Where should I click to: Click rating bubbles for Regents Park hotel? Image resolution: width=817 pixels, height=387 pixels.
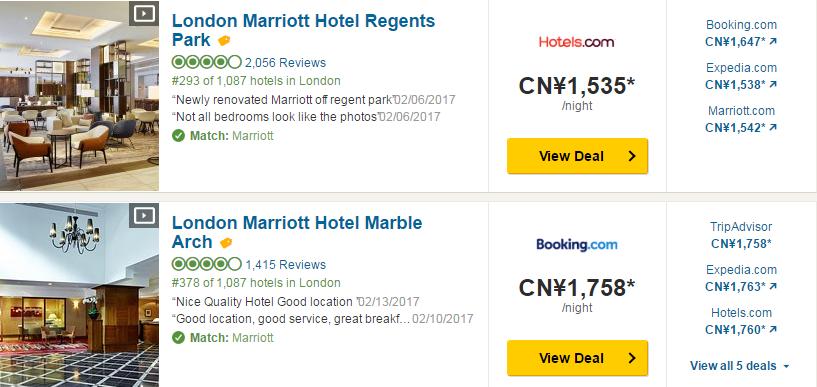coord(206,63)
